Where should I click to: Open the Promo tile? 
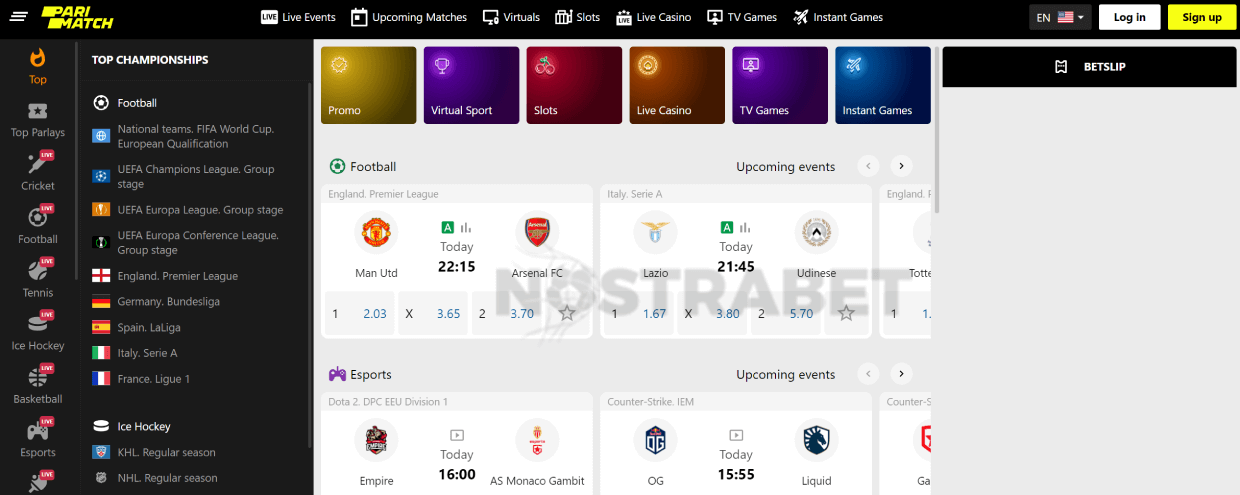click(368, 85)
